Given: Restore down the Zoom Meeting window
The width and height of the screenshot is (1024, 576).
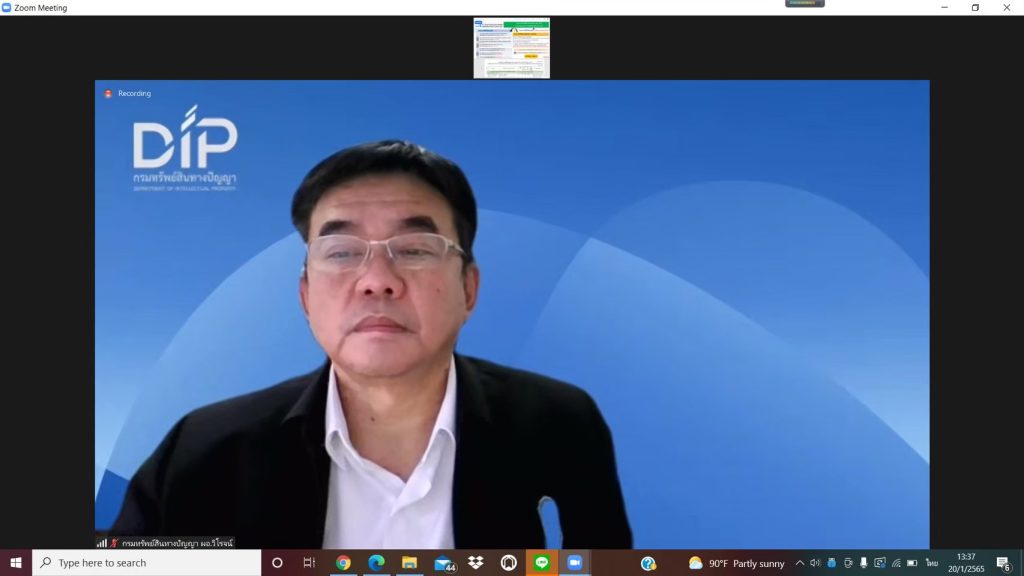Looking at the screenshot, I should (976, 8).
